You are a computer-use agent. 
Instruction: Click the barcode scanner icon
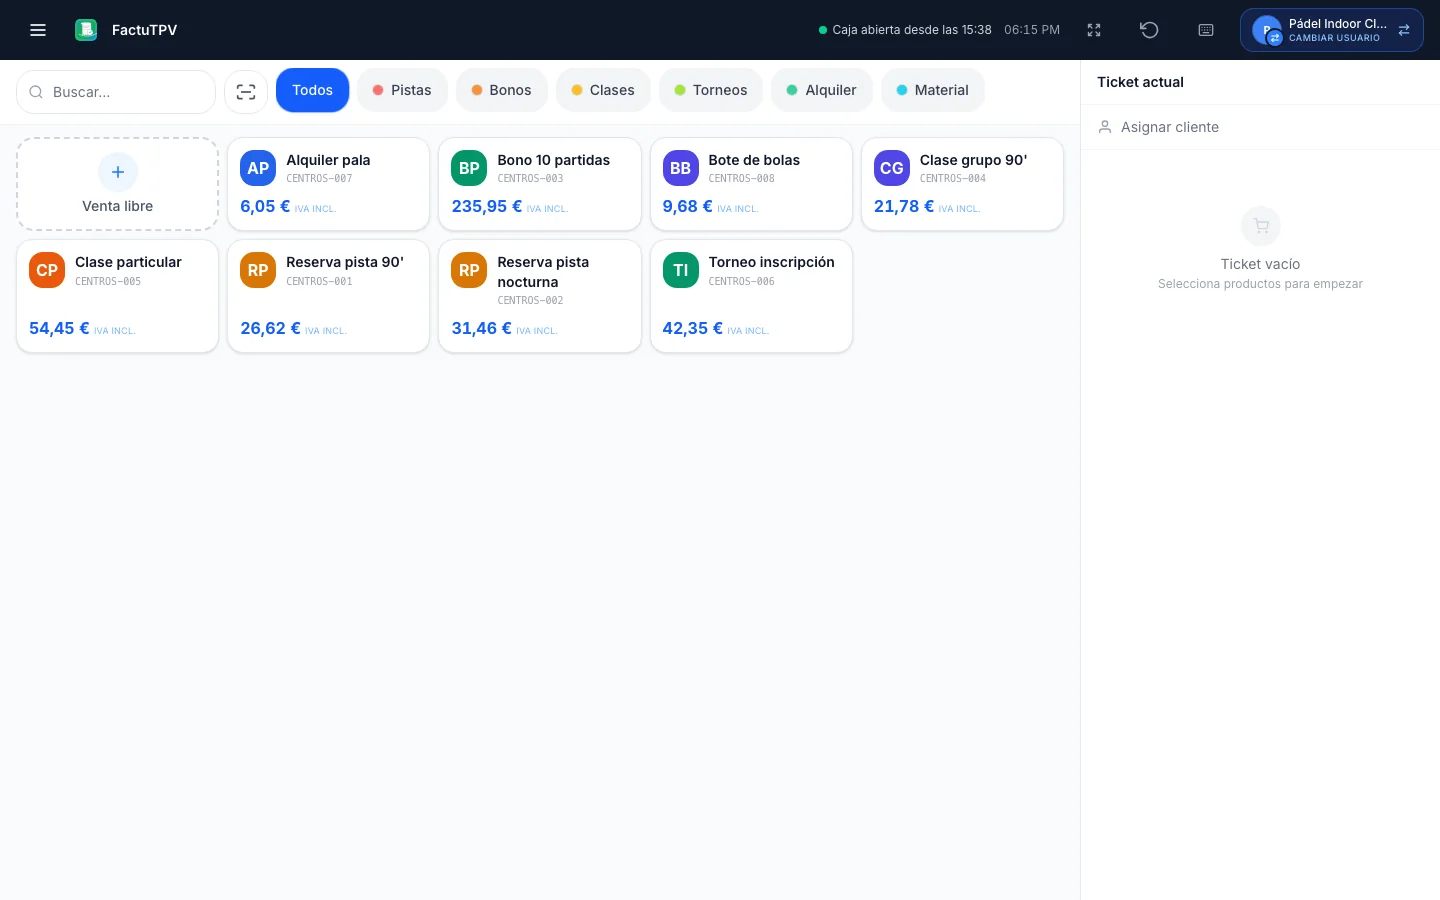246,92
